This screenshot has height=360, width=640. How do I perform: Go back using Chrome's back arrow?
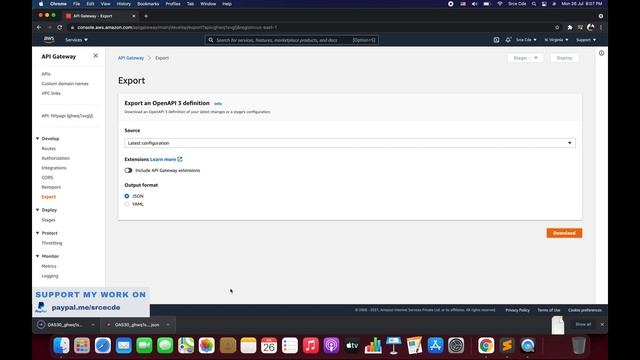coord(39,27)
